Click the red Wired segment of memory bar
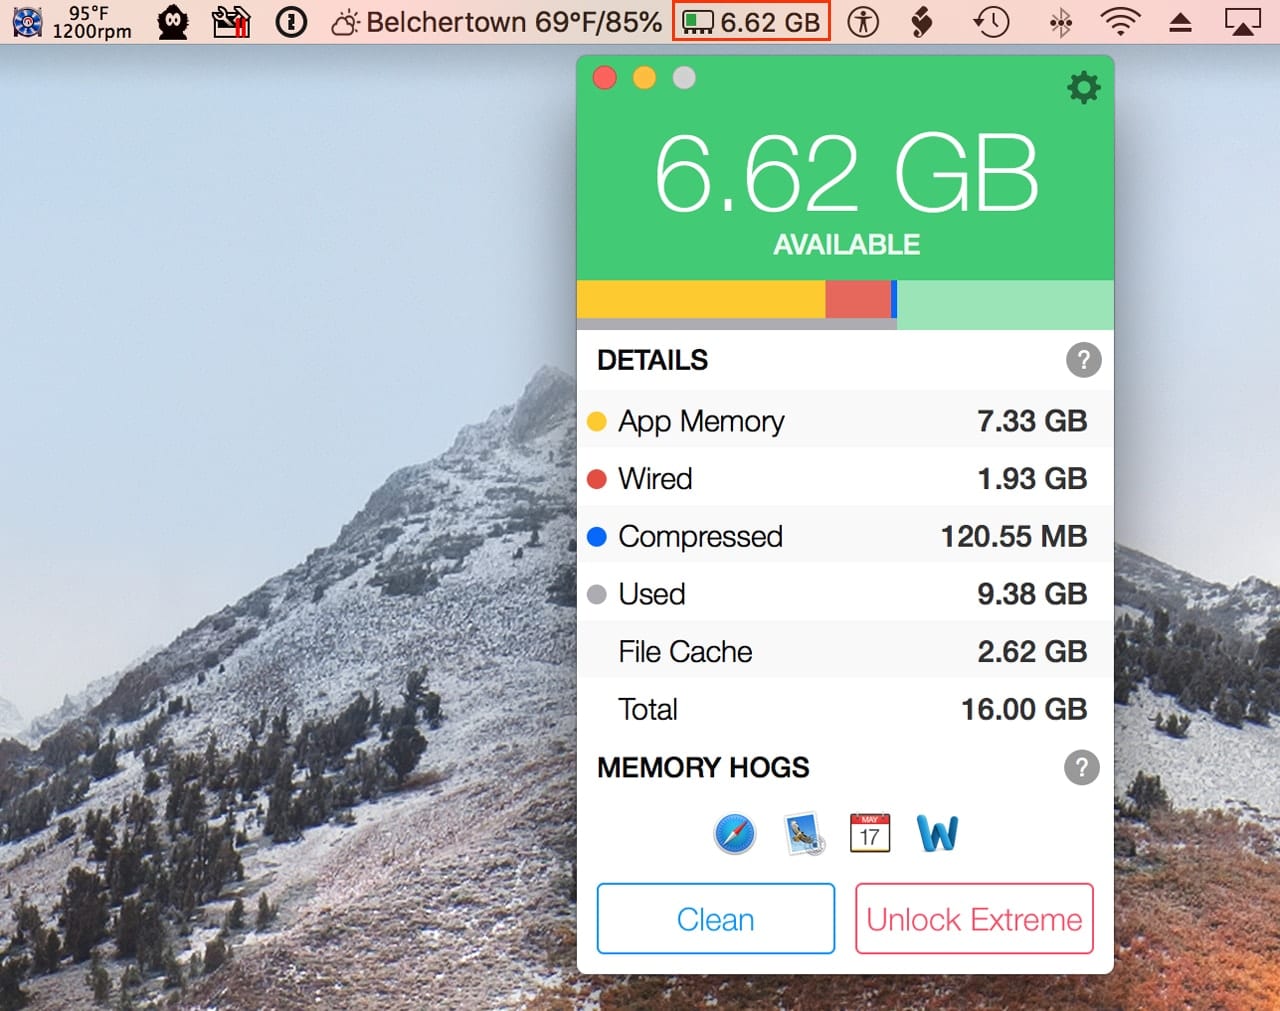1280x1011 pixels. pyautogui.click(x=857, y=299)
